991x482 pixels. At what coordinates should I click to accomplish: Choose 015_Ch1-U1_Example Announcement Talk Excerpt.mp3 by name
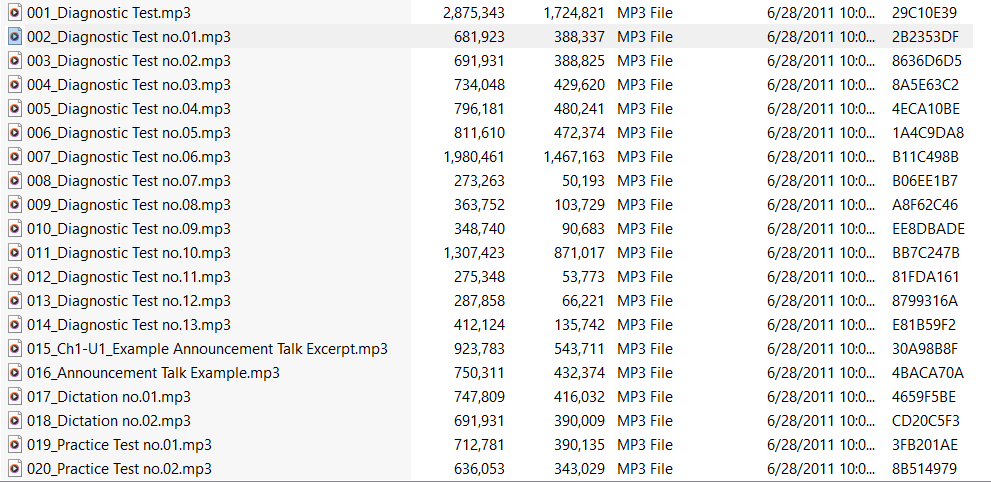pyautogui.click(x=207, y=349)
